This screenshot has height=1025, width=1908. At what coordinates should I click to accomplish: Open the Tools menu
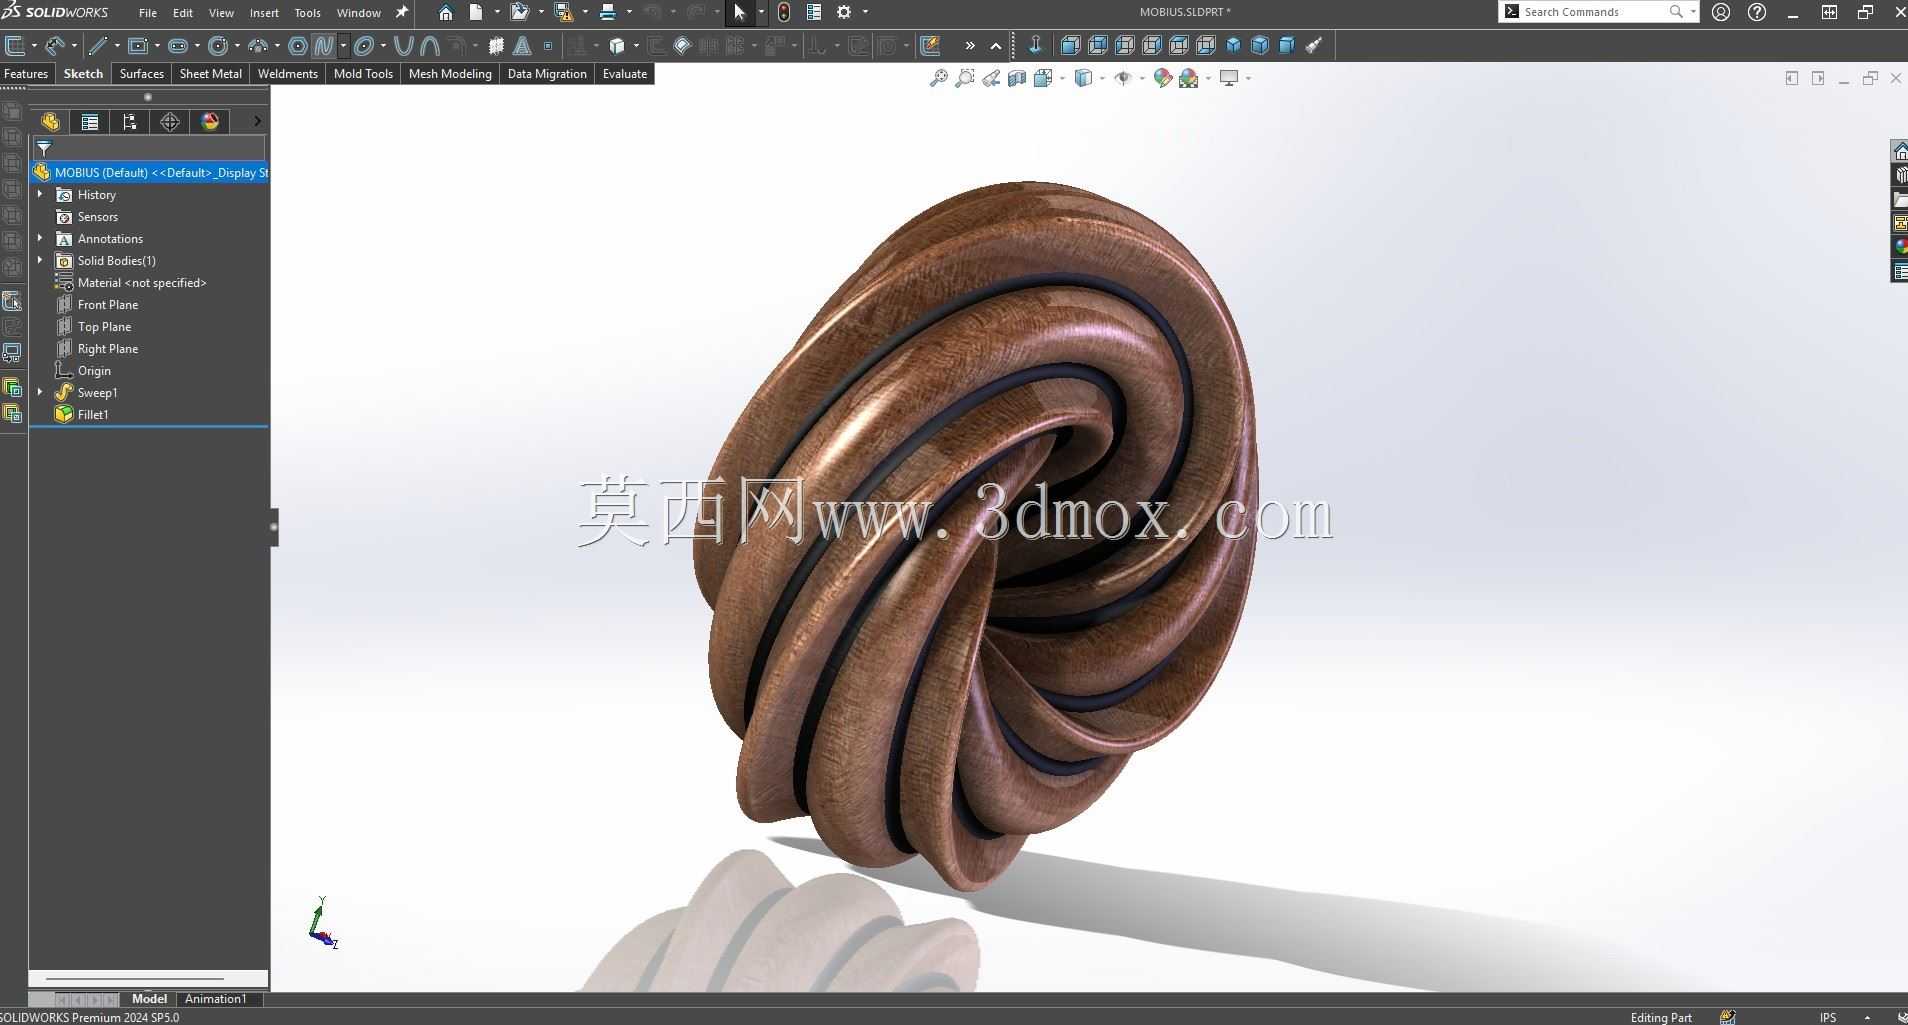(x=307, y=13)
